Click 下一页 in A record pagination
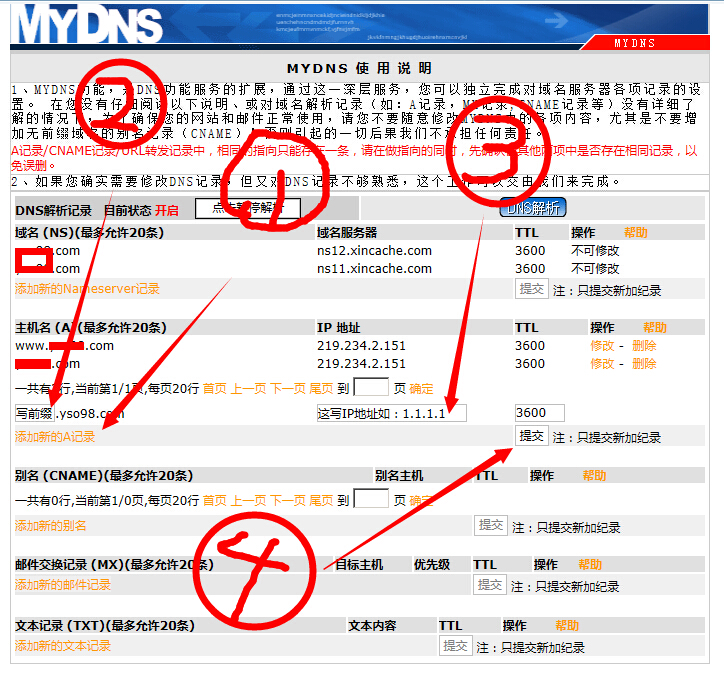The width and height of the screenshot is (724, 674). tap(288, 389)
